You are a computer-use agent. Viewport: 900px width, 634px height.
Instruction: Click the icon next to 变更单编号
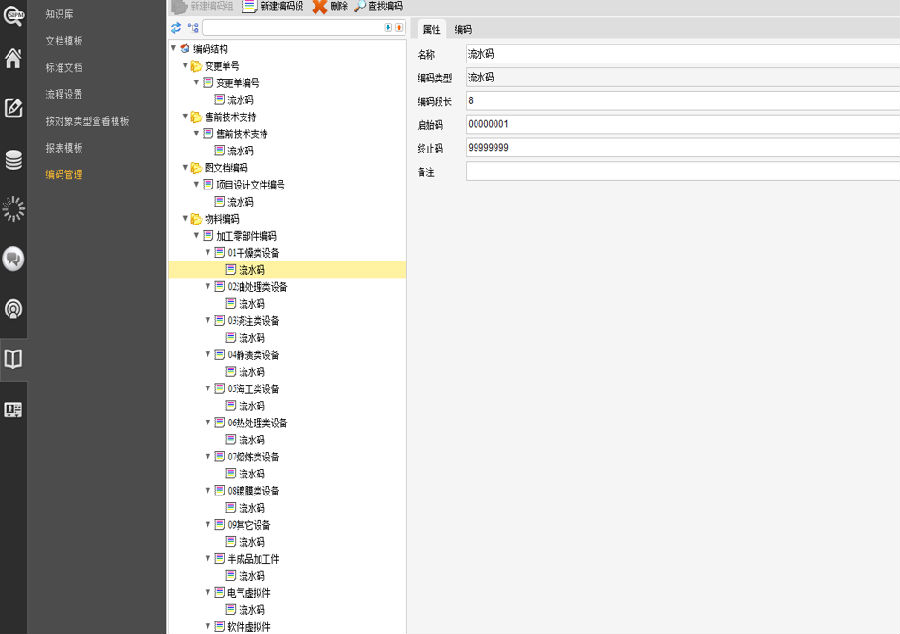point(208,83)
